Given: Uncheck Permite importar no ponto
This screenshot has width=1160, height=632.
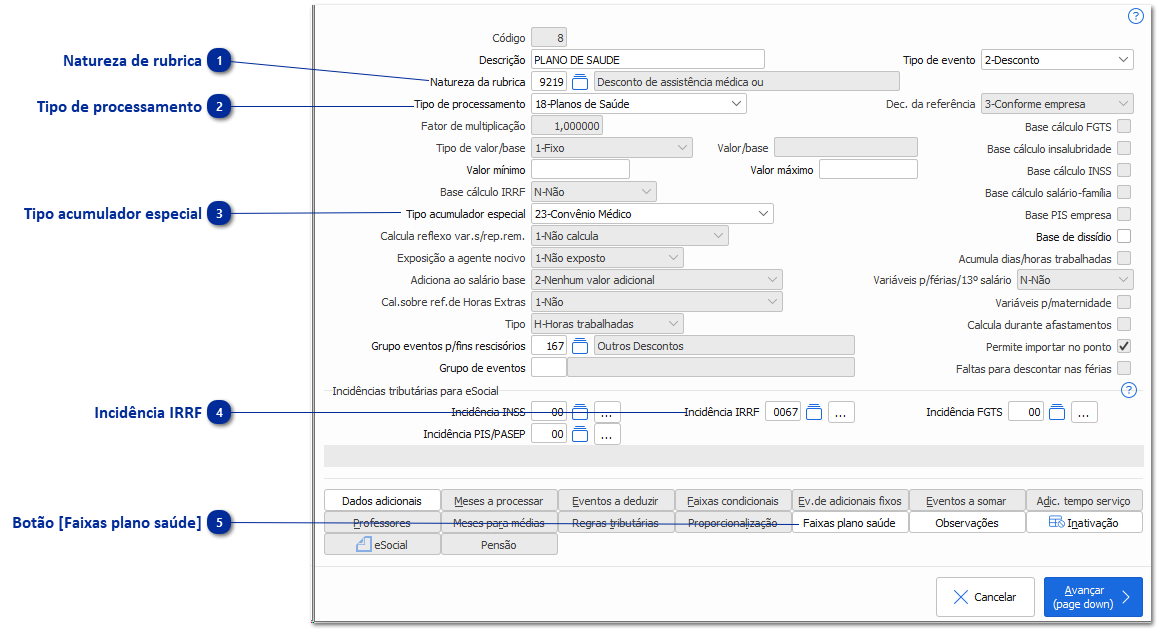Looking at the screenshot, I should [x=1124, y=346].
